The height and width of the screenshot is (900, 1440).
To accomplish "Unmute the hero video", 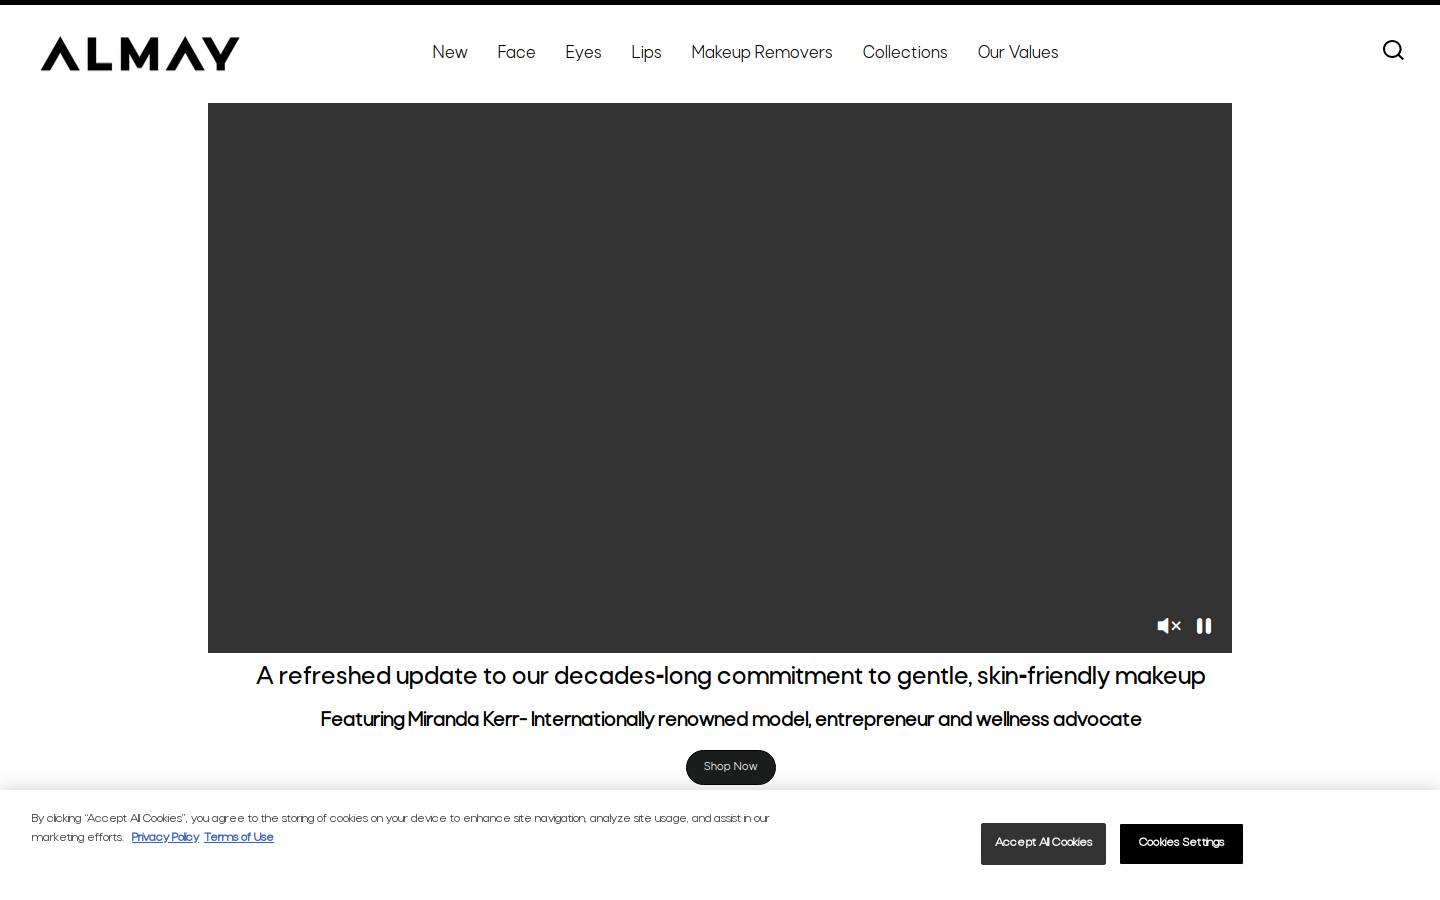I will coord(1169,626).
